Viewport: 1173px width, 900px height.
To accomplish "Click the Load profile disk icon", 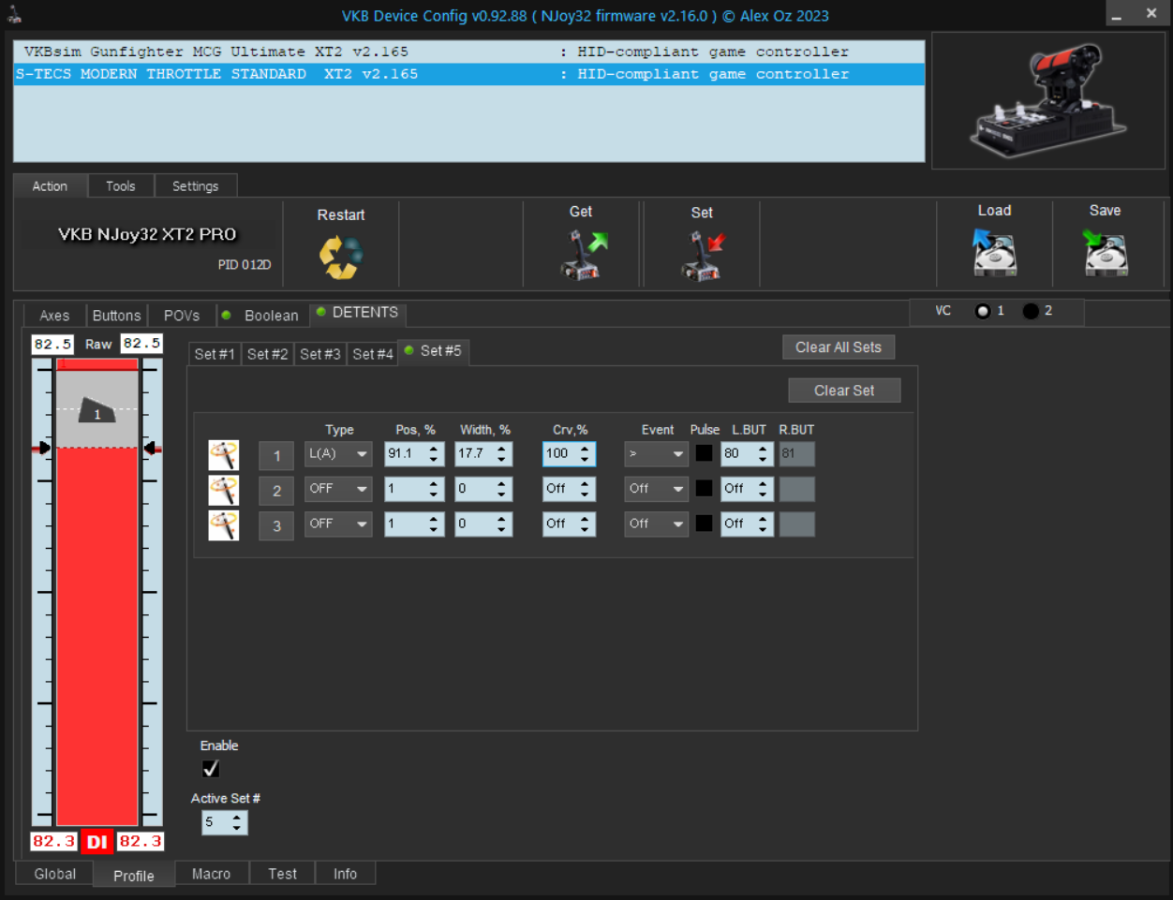I will [x=994, y=252].
